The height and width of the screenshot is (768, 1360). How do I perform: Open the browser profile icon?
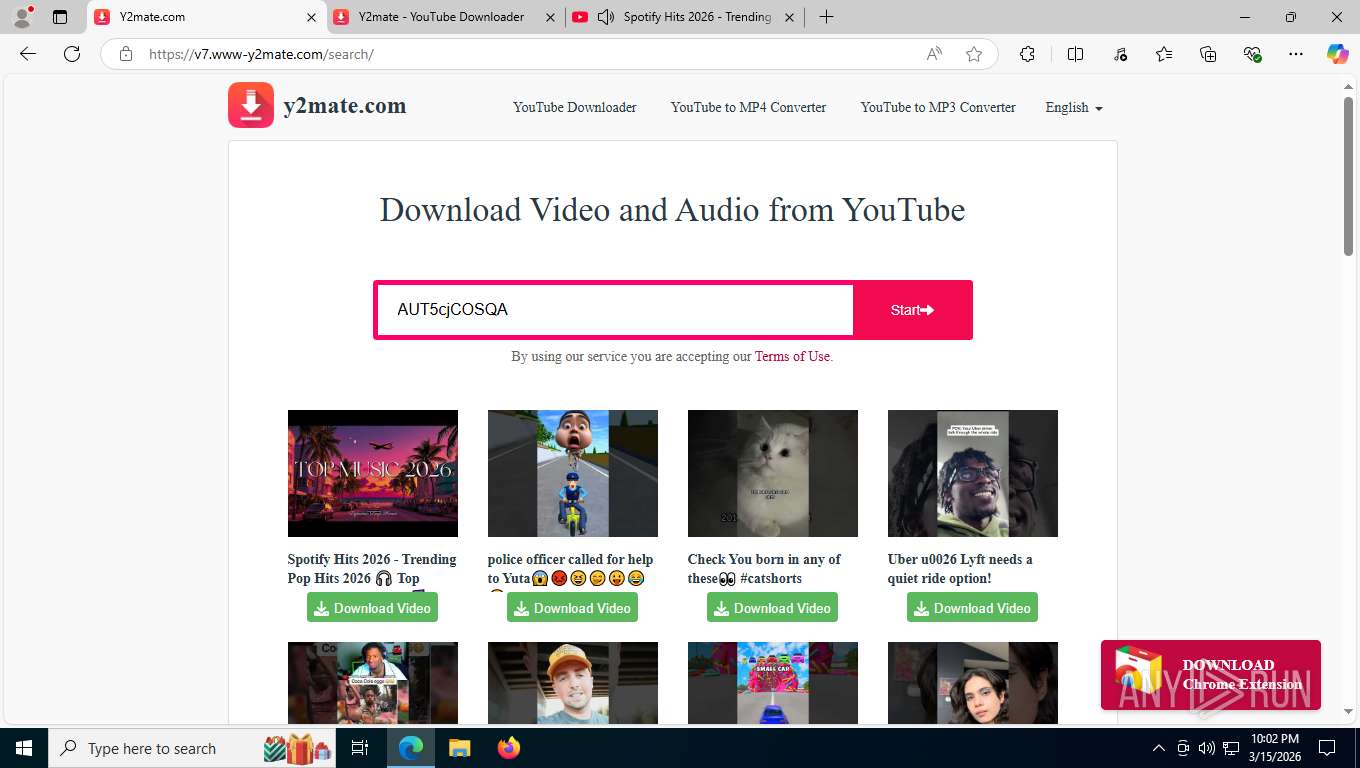pos(22,17)
